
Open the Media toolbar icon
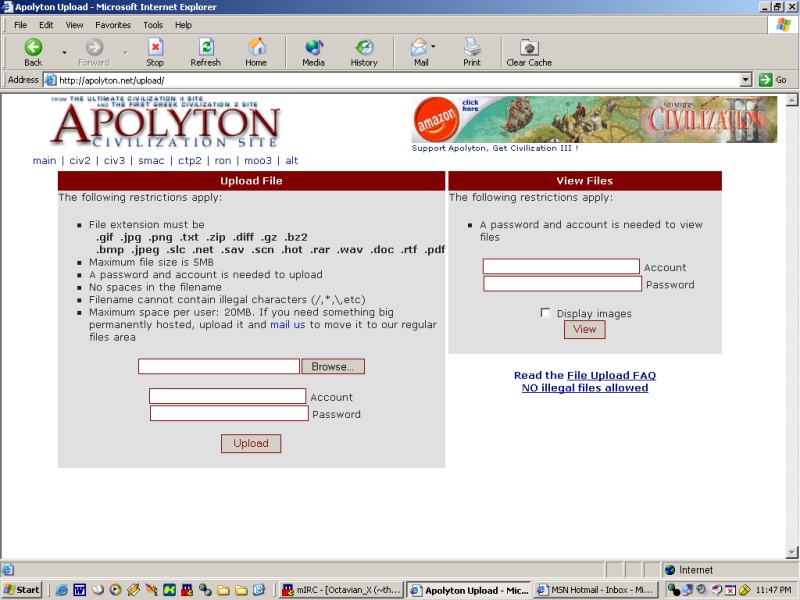click(x=313, y=47)
